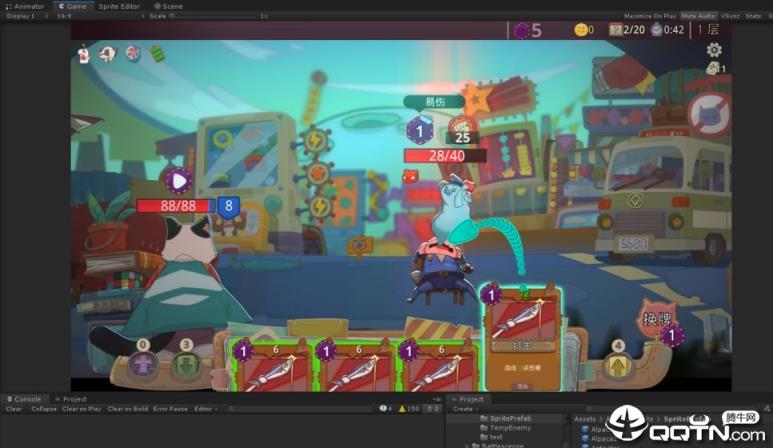Open the Display 1 dropdown

22,16
